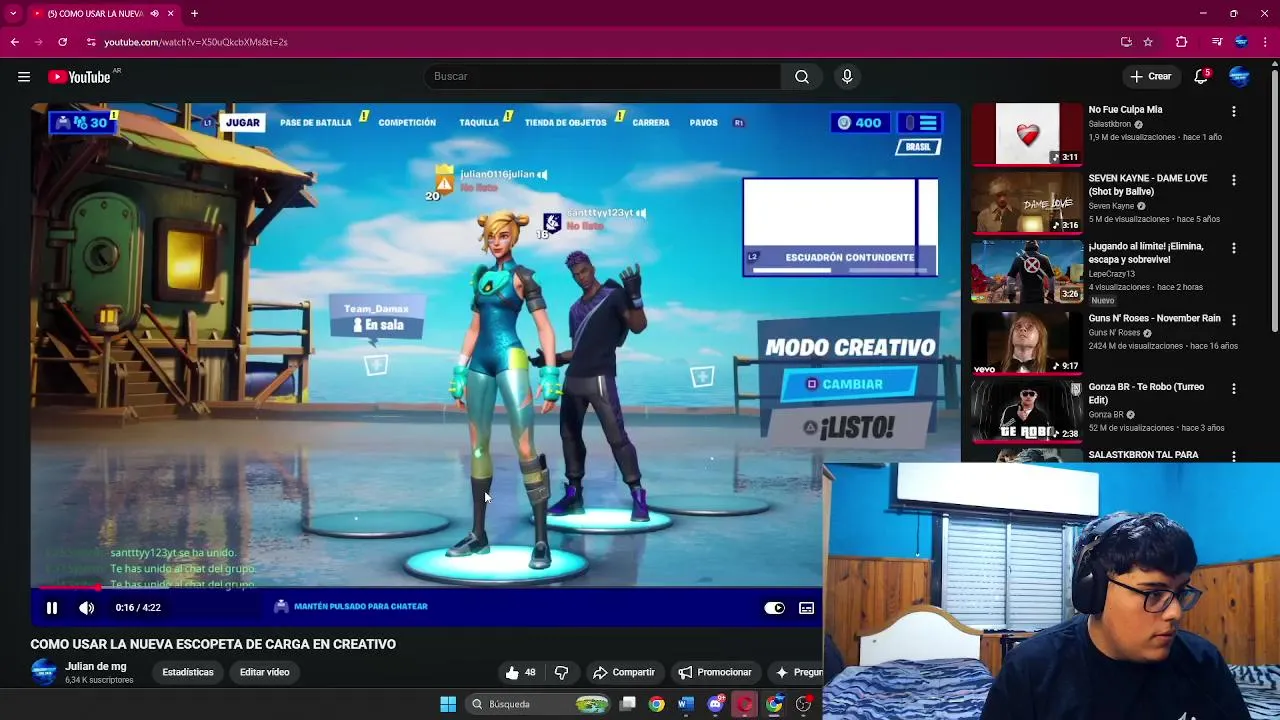Screen dimensions: 1280x720
Task: Mute the video player volume
Action: 87,608
